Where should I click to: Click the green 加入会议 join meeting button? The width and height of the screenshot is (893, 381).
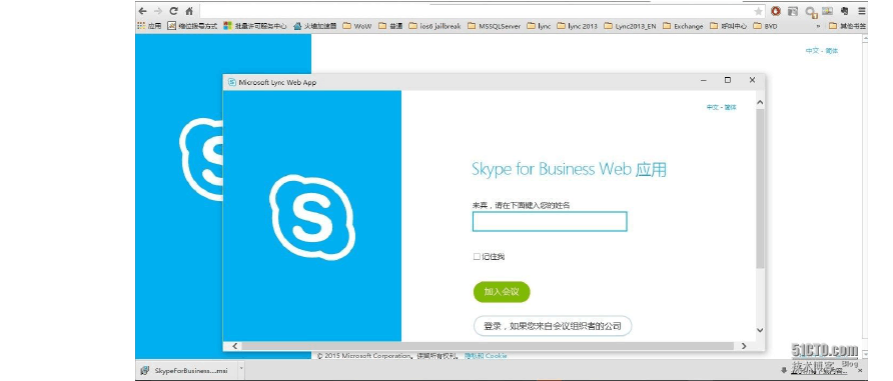point(502,292)
